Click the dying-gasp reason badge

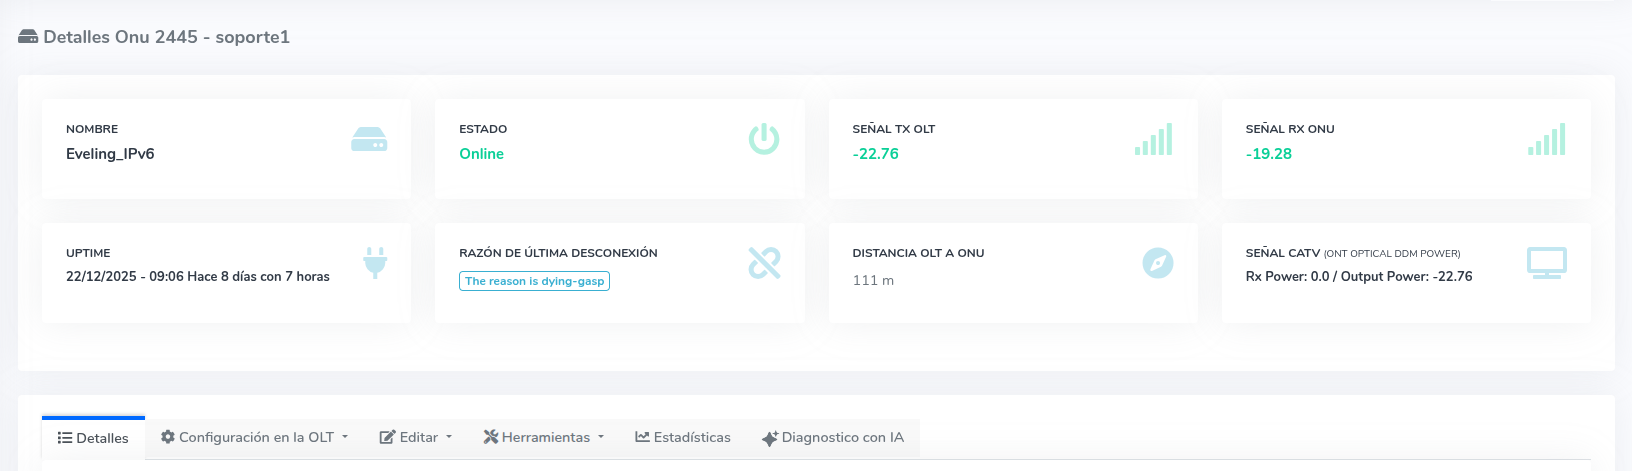click(x=534, y=281)
